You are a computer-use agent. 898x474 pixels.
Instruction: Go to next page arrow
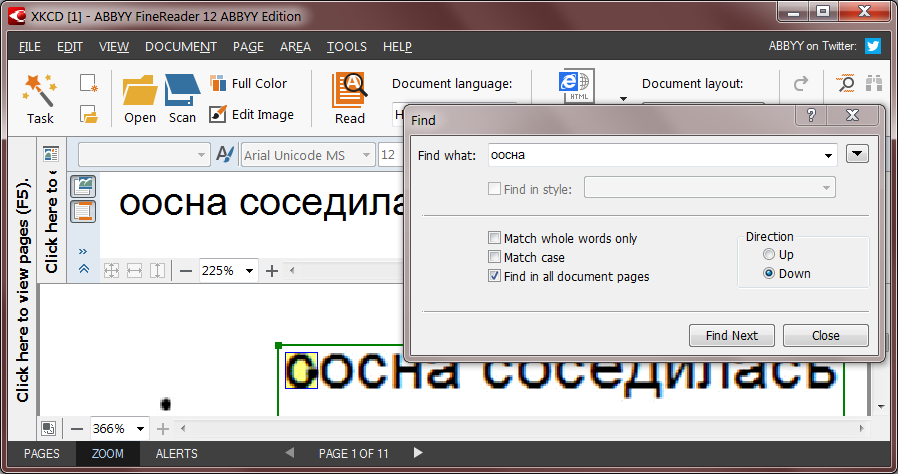pos(418,453)
